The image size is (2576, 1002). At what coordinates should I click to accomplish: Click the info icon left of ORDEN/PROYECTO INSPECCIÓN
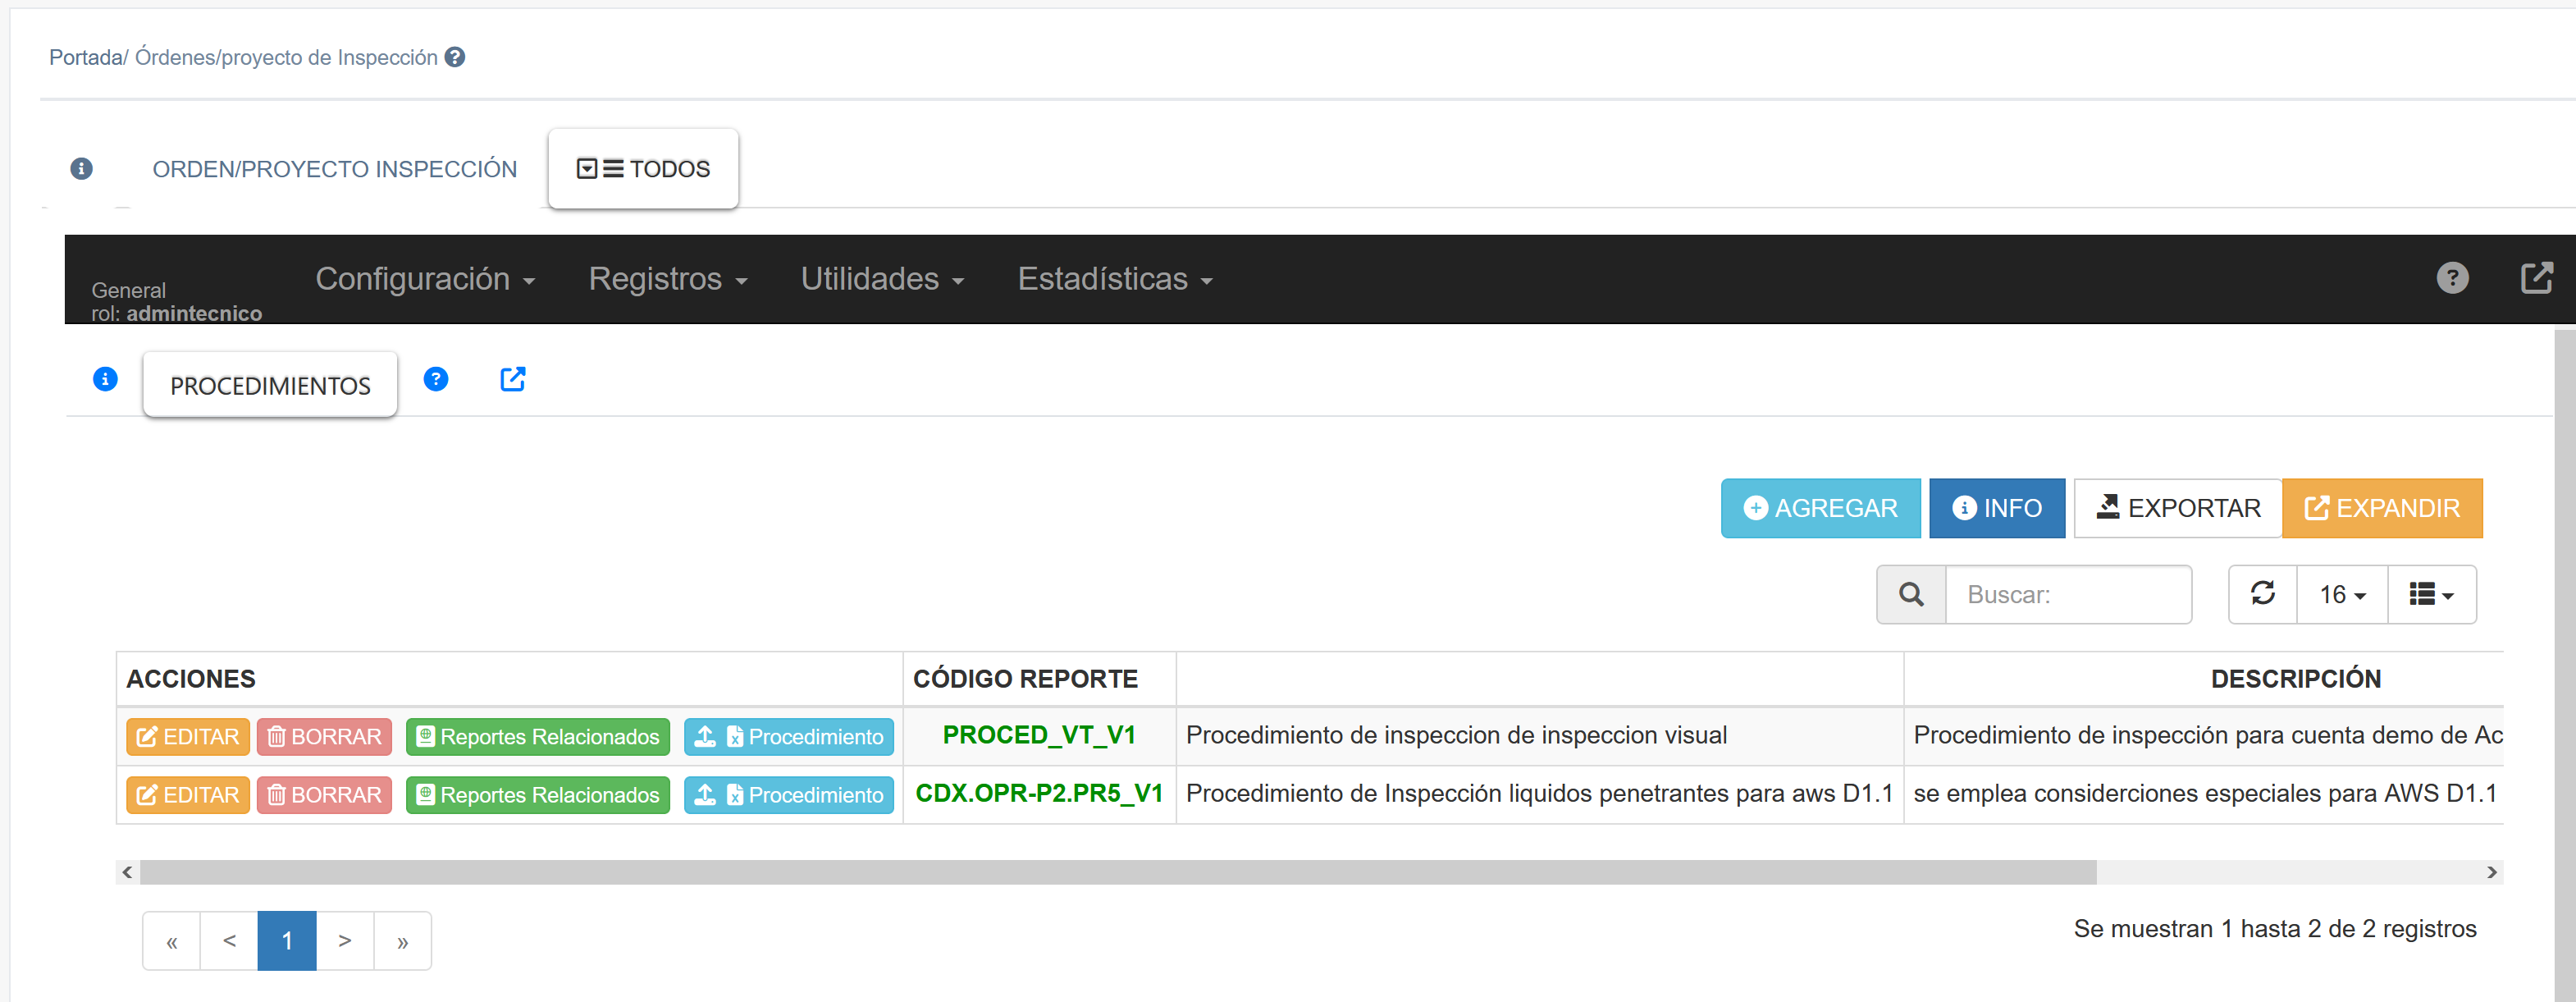point(82,169)
